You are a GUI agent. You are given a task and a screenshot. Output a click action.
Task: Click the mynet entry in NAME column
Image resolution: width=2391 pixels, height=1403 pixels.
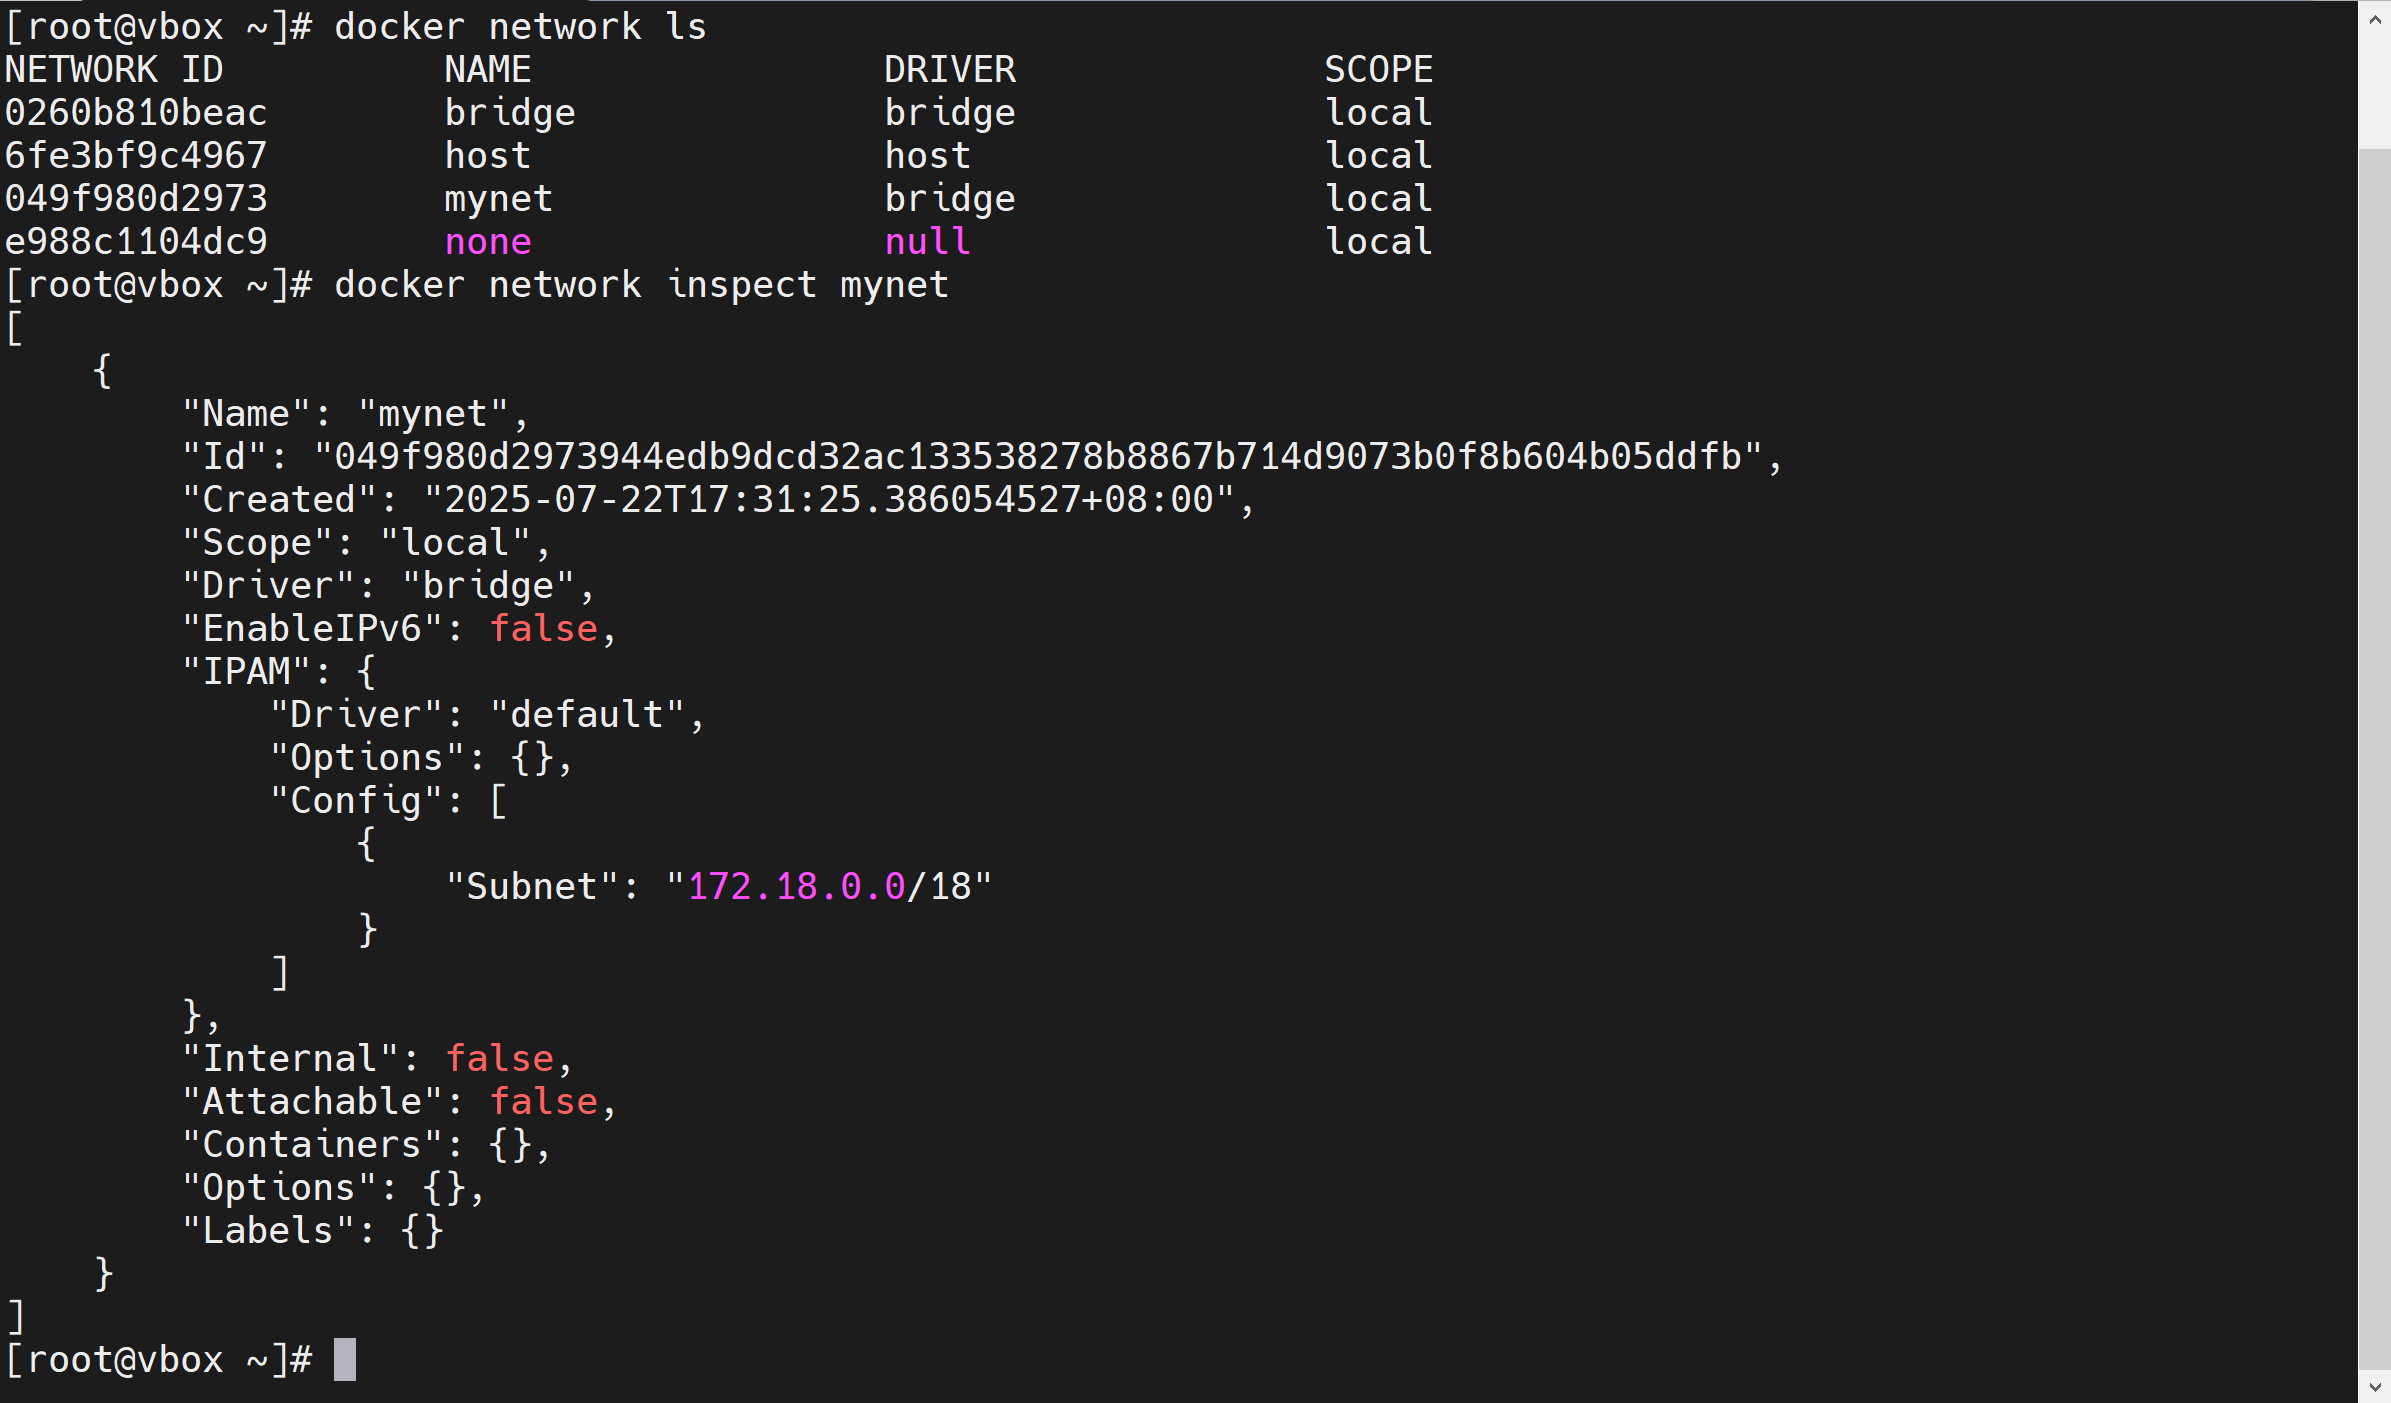pyautogui.click(x=498, y=199)
